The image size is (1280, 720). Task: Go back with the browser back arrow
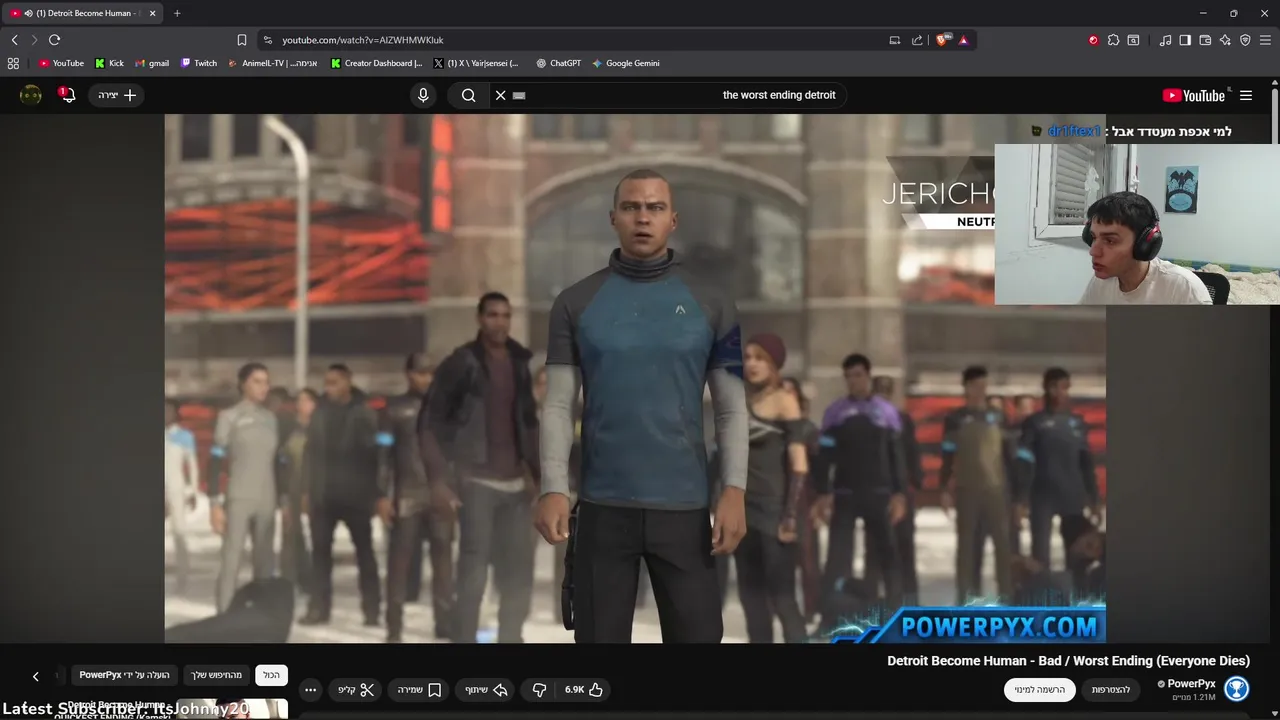[15, 40]
